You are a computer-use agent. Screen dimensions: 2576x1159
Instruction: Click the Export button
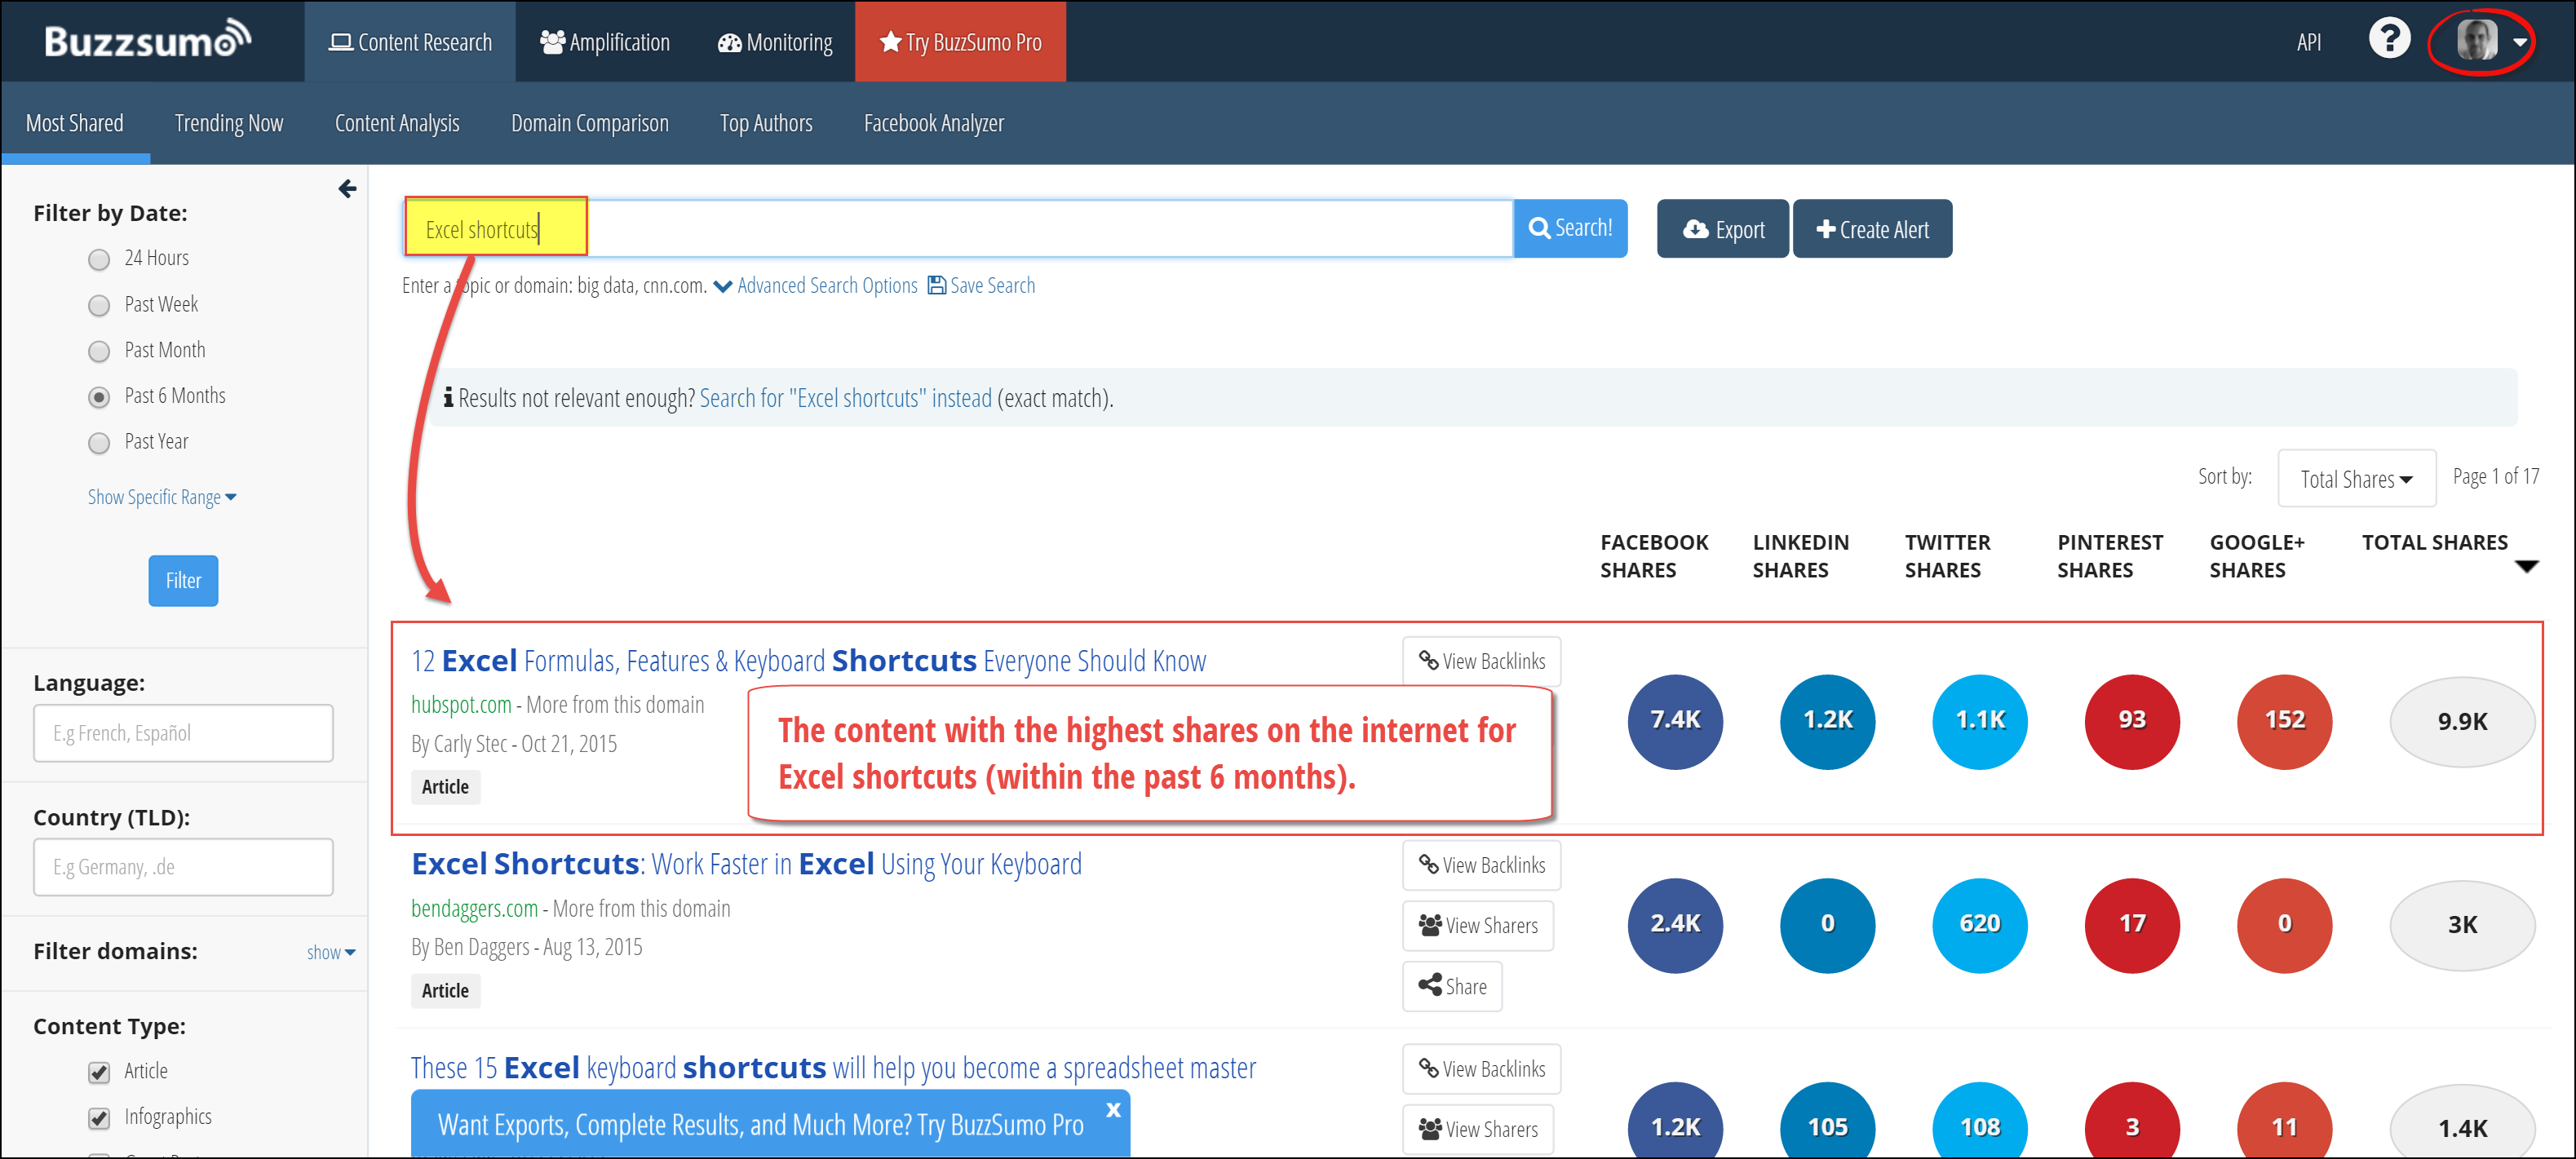point(1722,229)
